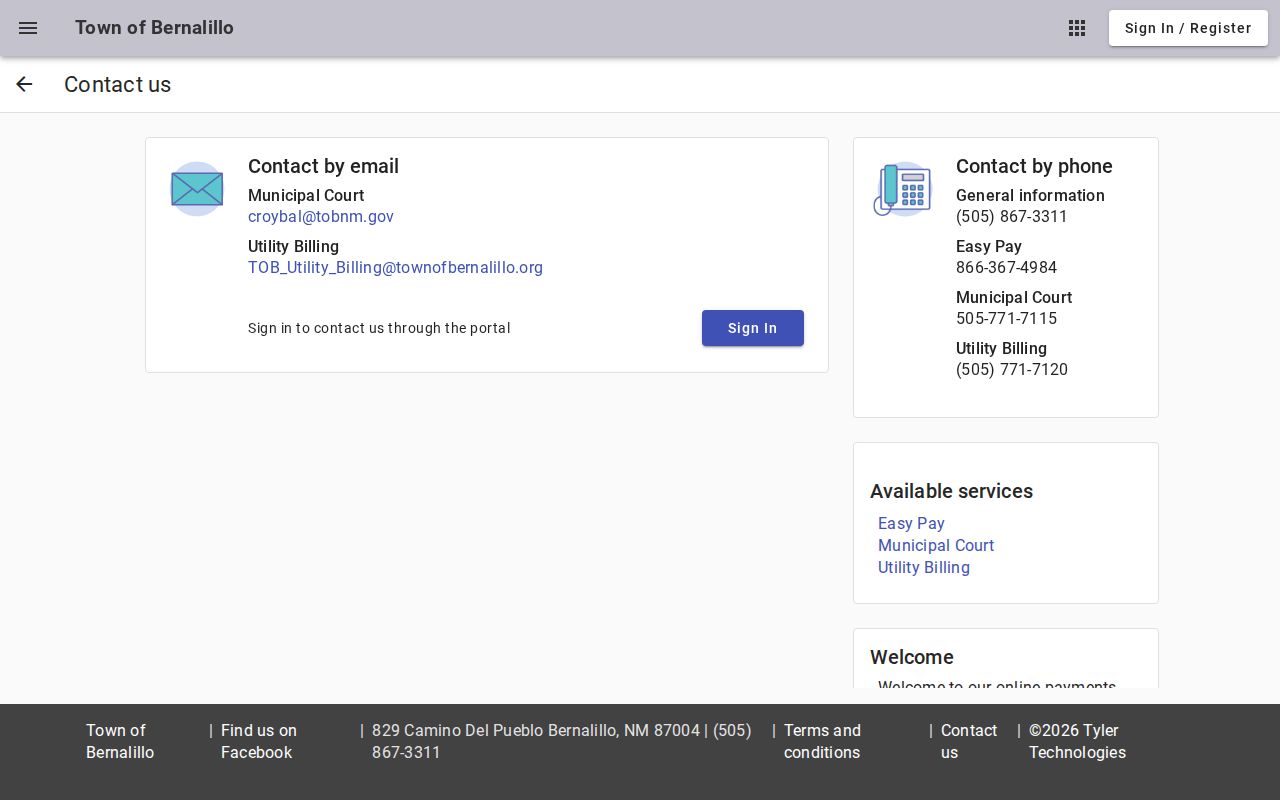Open Find us on Facebook link
This screenshot has height=800, width=1280.
pos(259,741)
